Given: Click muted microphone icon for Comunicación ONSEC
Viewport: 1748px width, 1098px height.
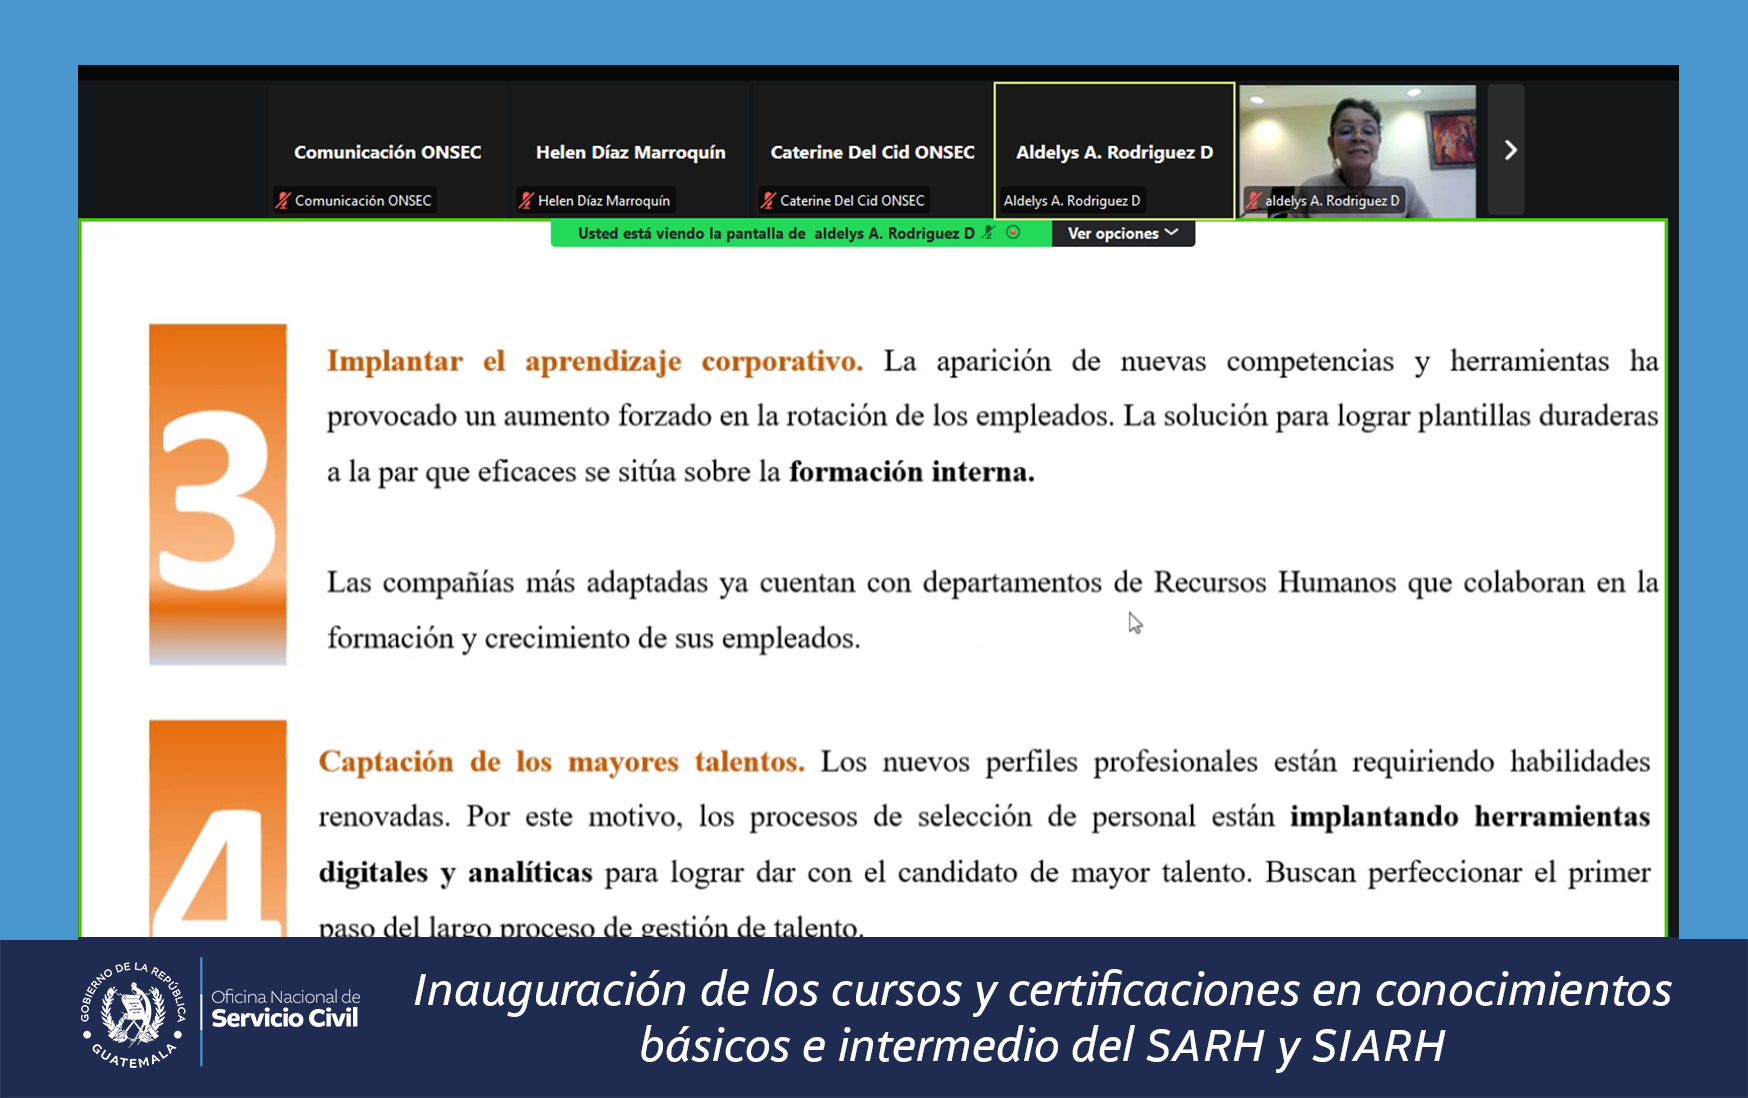Looking at the screenshot, I should [283, 201].
